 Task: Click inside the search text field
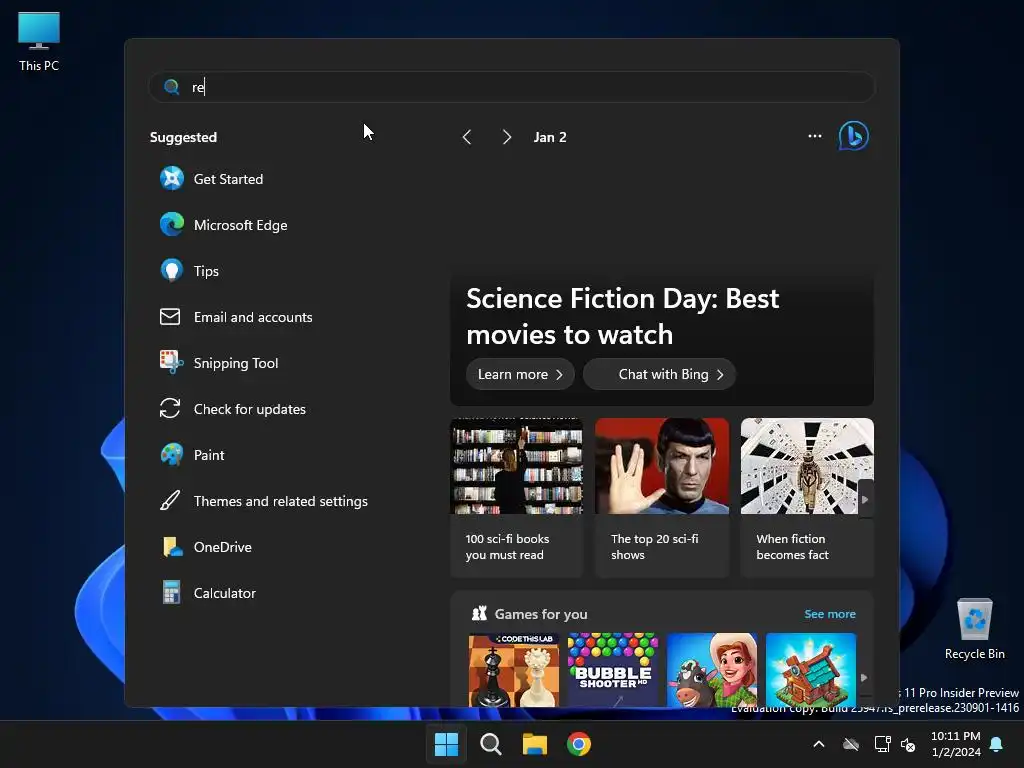coord(511,87)
